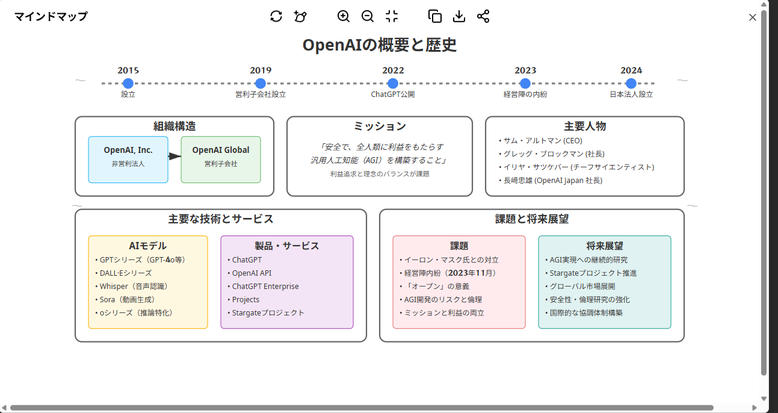Click the Projects item

(244, 300)
